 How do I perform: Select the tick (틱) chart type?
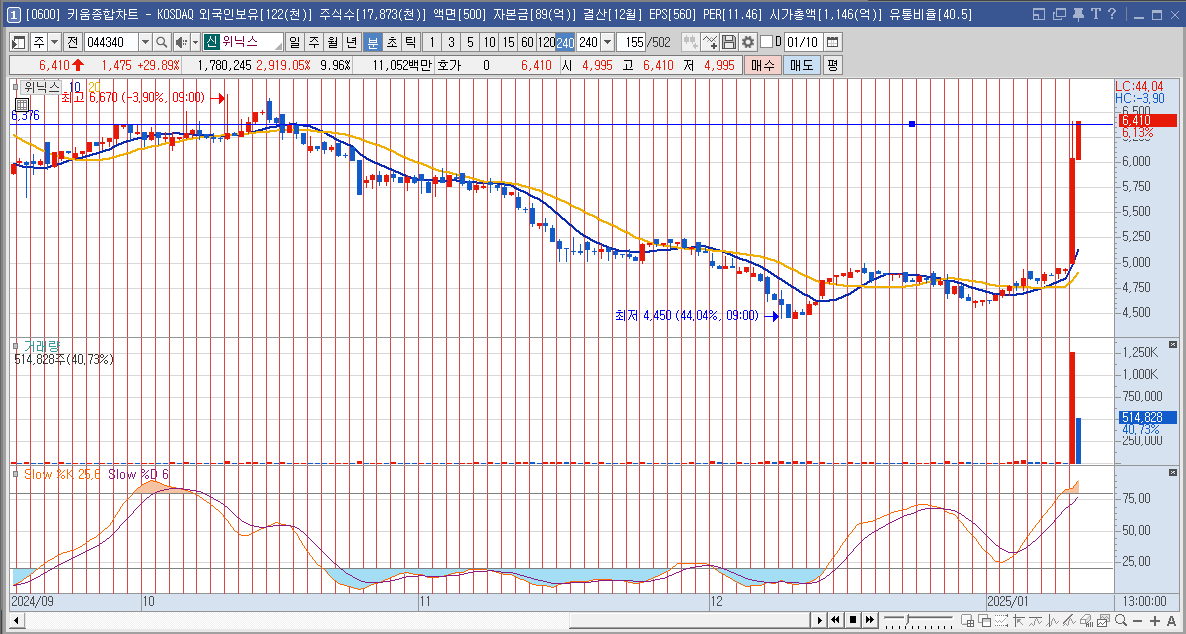[x=409, y=42]
